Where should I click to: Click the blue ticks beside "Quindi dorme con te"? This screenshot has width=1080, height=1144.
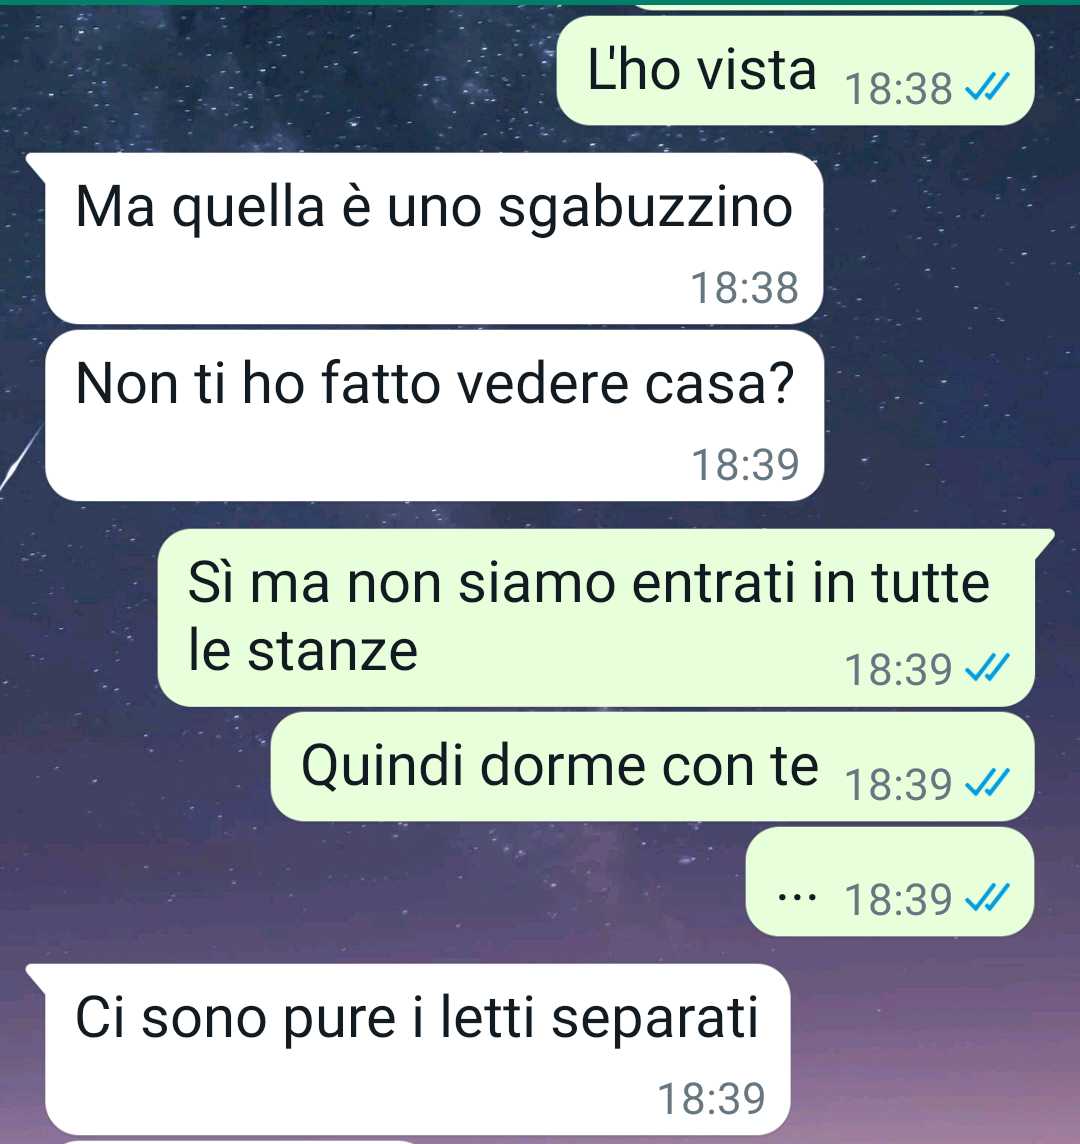click(987, 784)
